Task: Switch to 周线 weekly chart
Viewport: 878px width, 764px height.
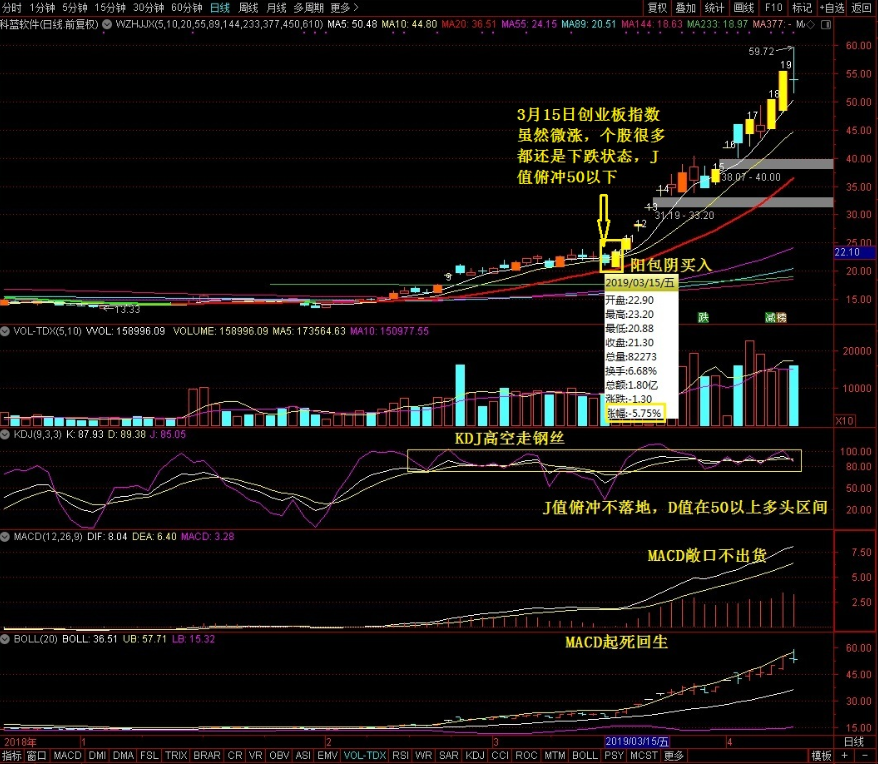Action: 248,7
